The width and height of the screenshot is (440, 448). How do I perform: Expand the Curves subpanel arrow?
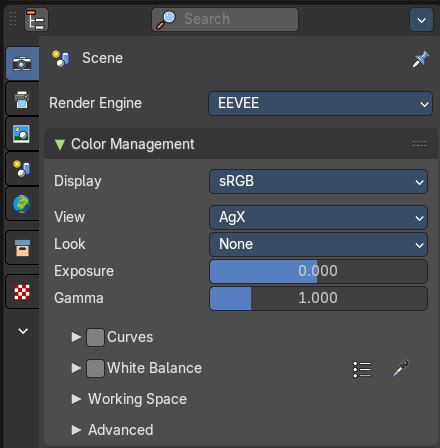(x=76, y=337)
